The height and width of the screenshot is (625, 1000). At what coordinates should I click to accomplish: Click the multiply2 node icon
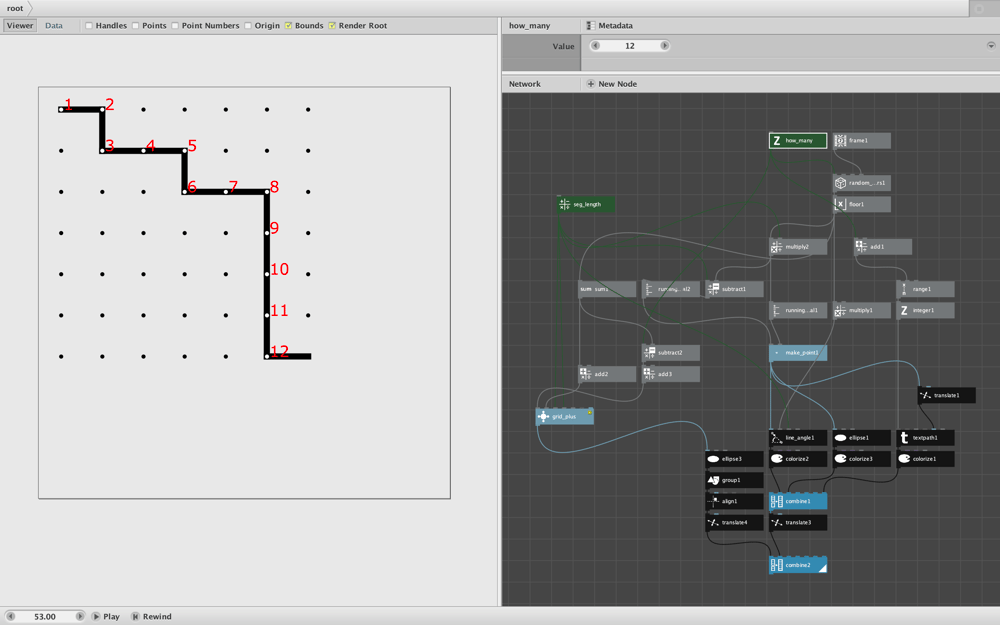point(776,247)
